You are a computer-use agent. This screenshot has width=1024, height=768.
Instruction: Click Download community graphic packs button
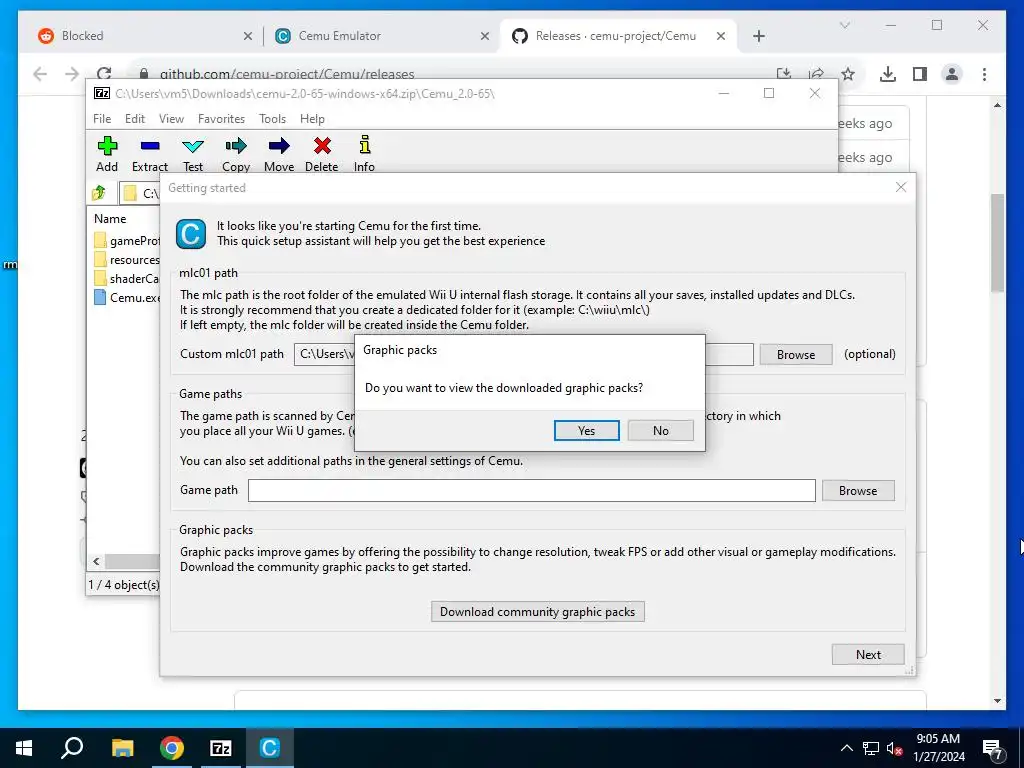coord(537,612)
